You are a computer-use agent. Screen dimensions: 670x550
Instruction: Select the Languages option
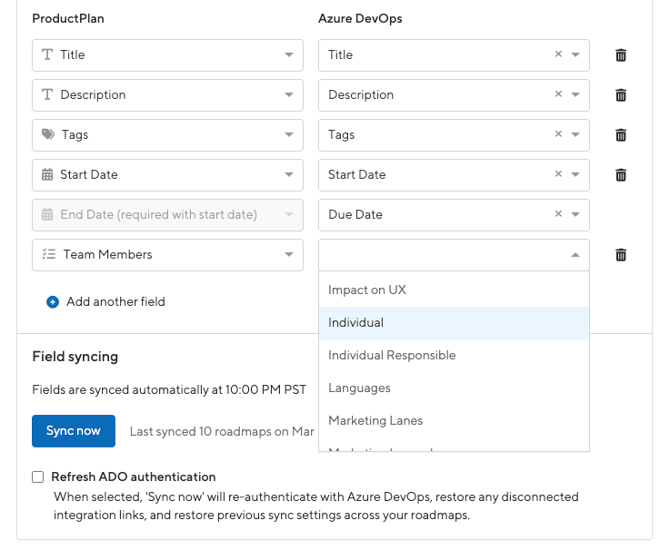(x=359, y=388)
